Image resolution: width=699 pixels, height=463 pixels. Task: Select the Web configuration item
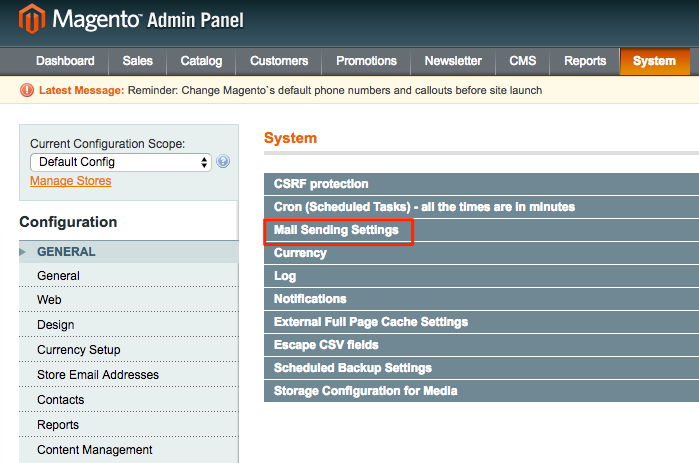click(x=49, y=300)
